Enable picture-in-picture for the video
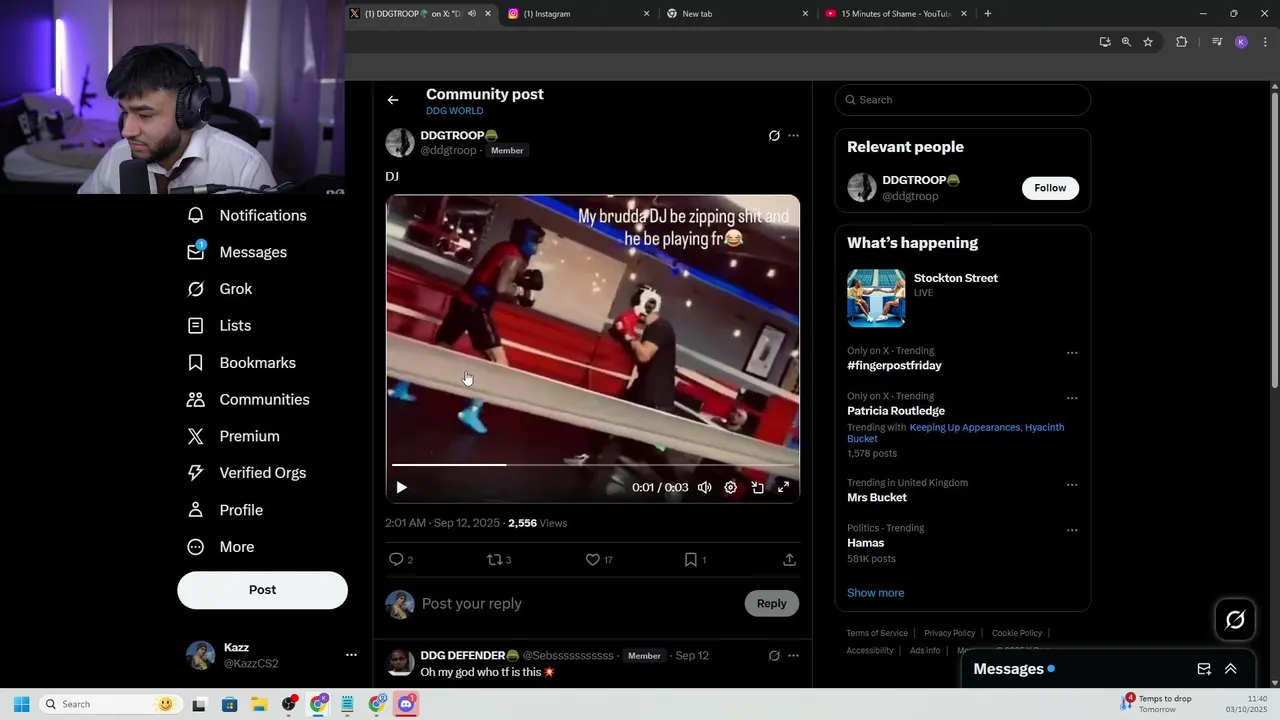Screen dimensions: 1280x720 [757, 487]
